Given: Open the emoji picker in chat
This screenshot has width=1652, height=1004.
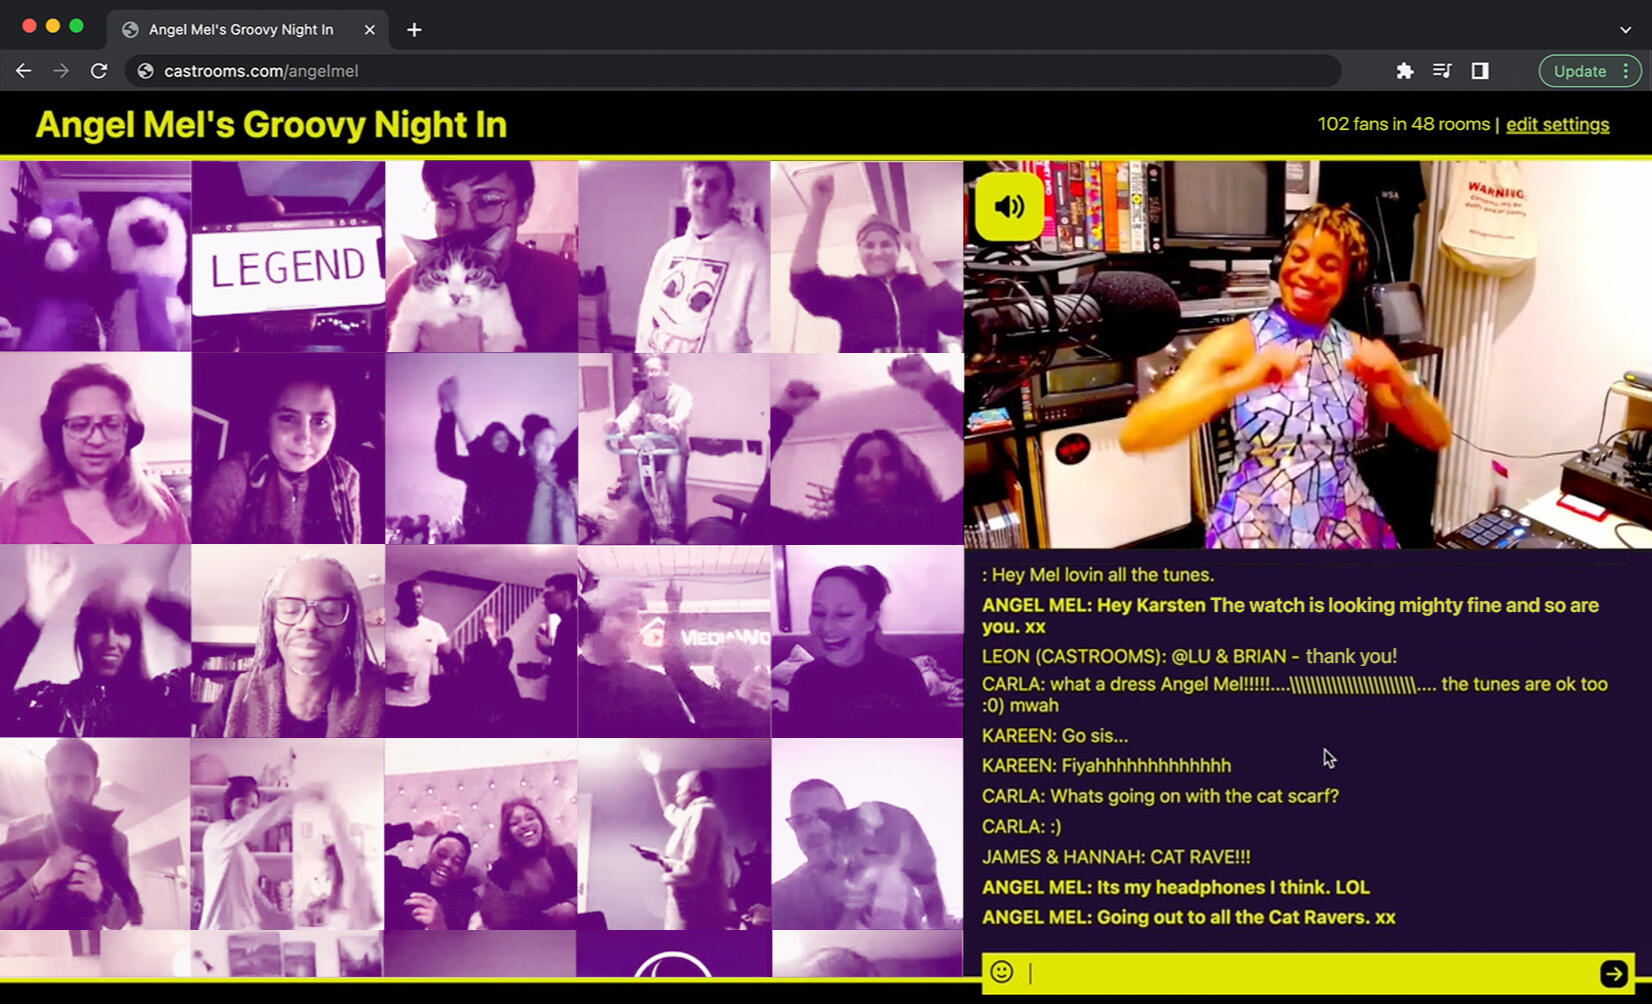Looking at the screenshot, I should coord(1001,972).
